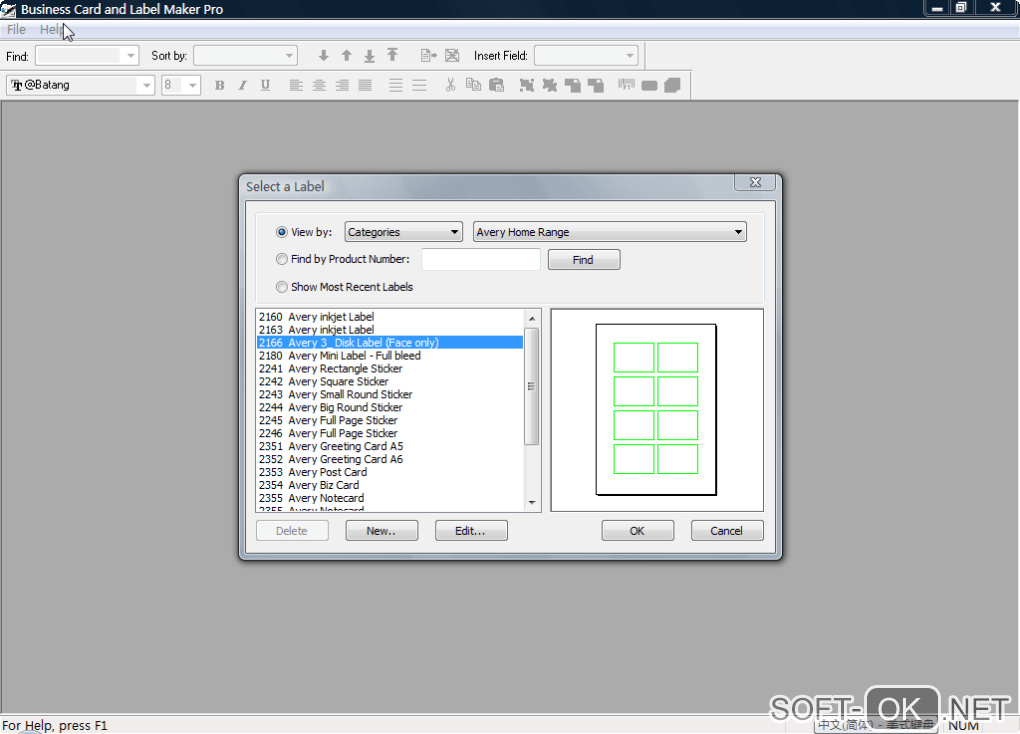Viewport: 1020px width, 734px height.
Task: Click the label layout preview thumbnail
Action: point(656,410)
